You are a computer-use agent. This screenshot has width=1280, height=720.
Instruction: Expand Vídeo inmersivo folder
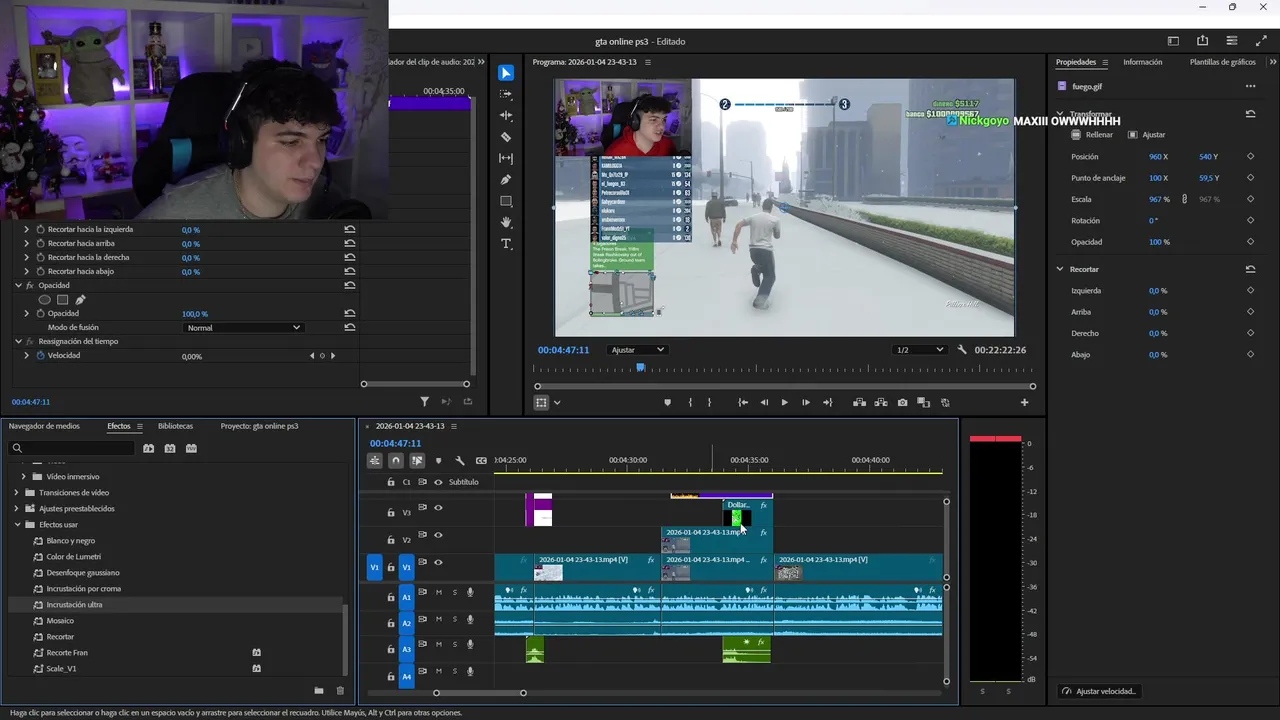click(x=24, y=477)
